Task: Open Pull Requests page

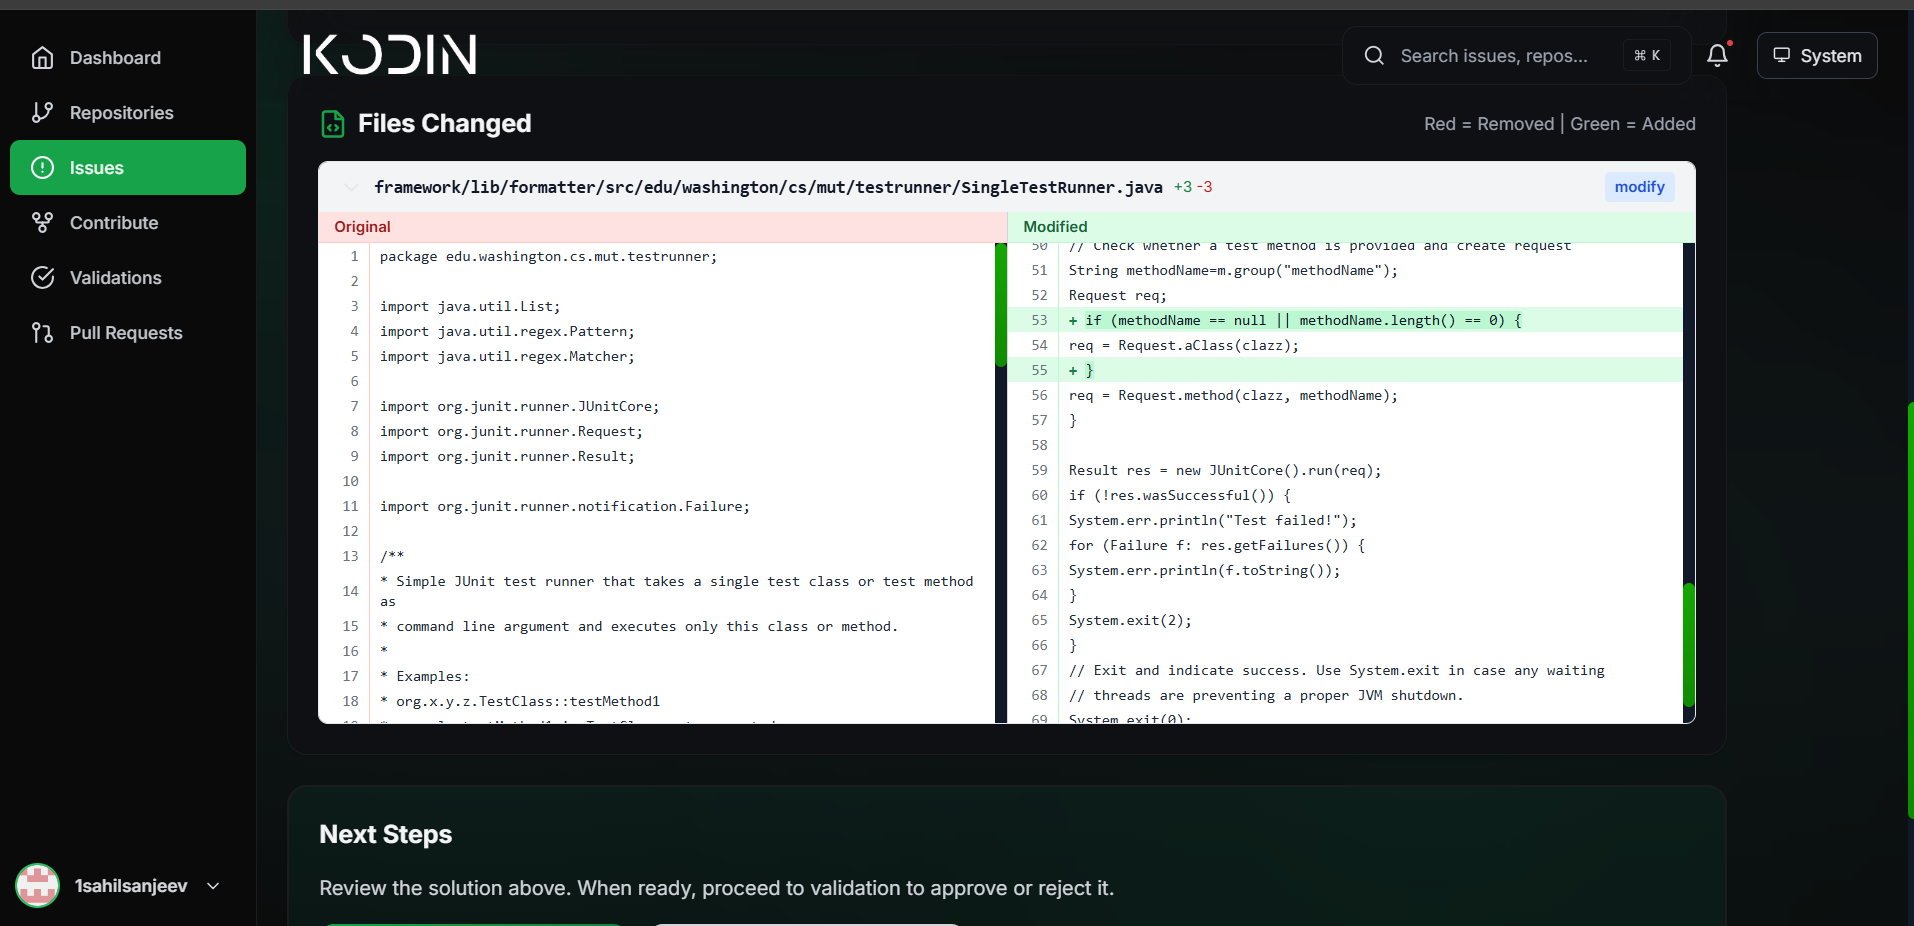Action: [x=128, y=333]
